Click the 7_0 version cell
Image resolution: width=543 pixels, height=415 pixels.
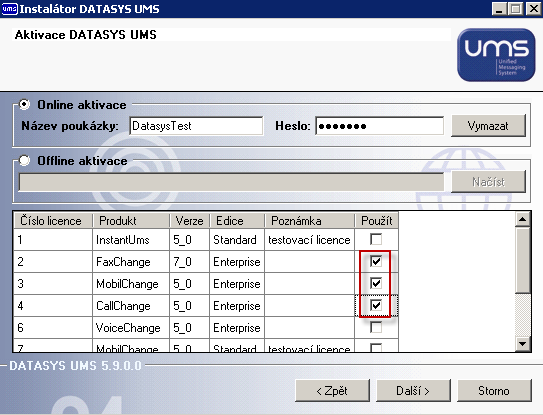pos(189,262)
